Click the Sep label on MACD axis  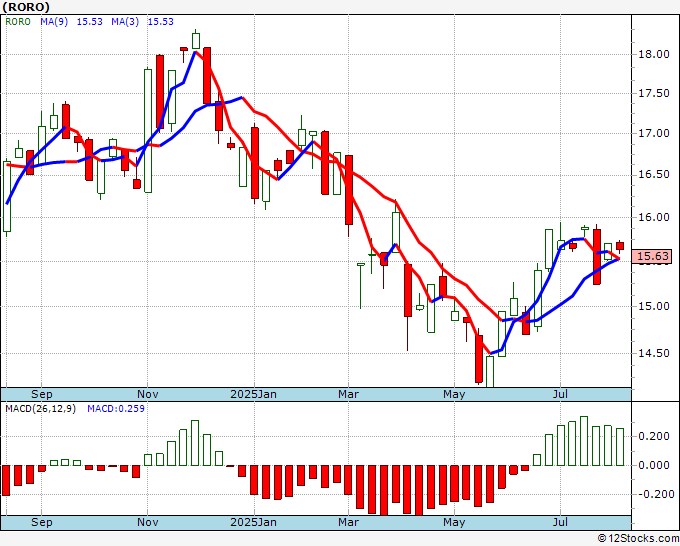click(42, 522)
